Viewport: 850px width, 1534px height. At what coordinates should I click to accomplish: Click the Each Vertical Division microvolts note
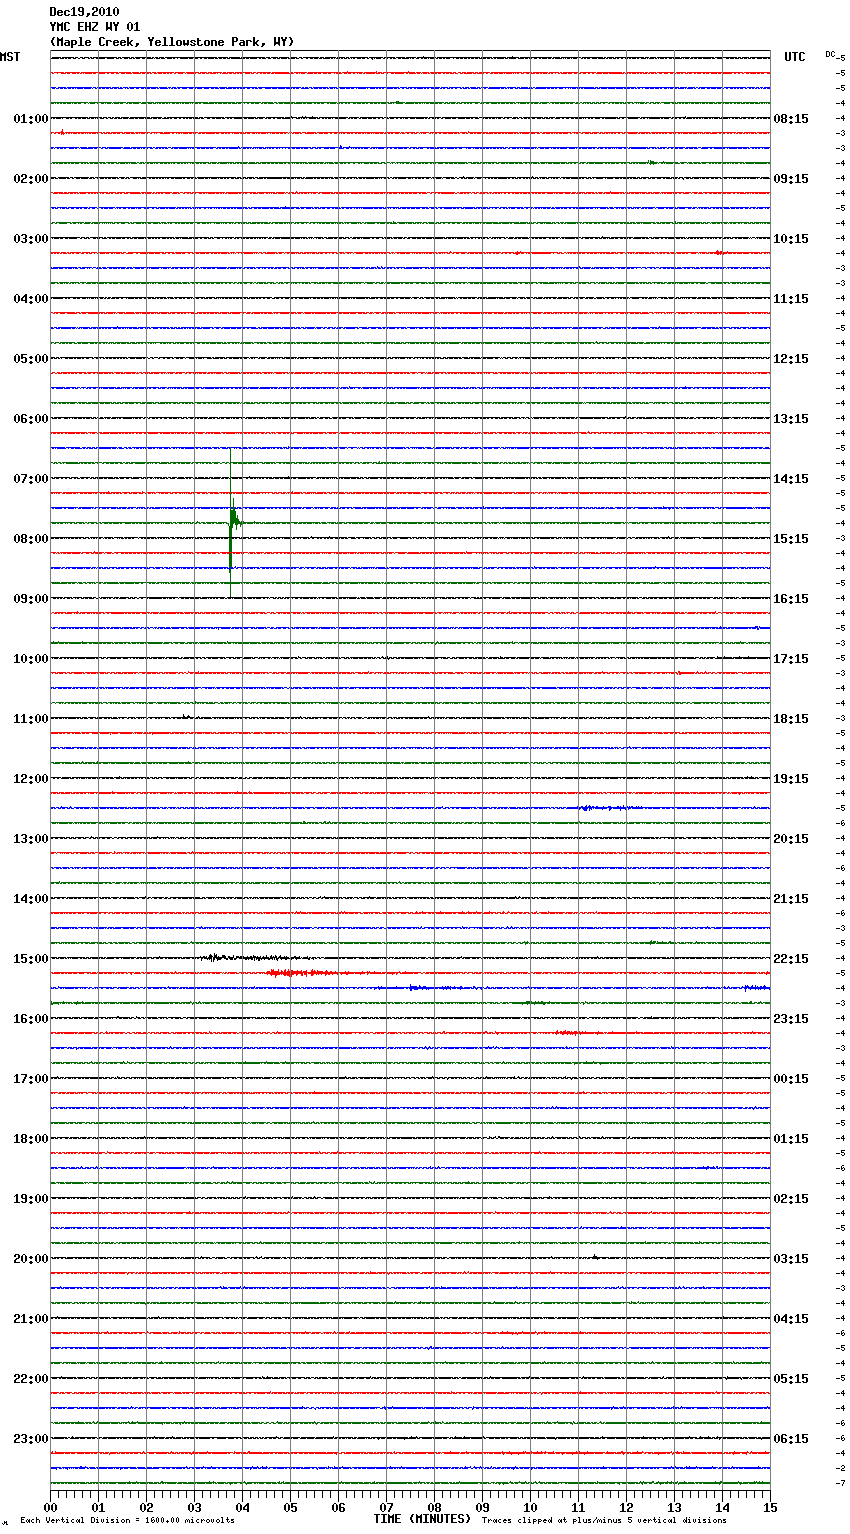coord(127,1521)
